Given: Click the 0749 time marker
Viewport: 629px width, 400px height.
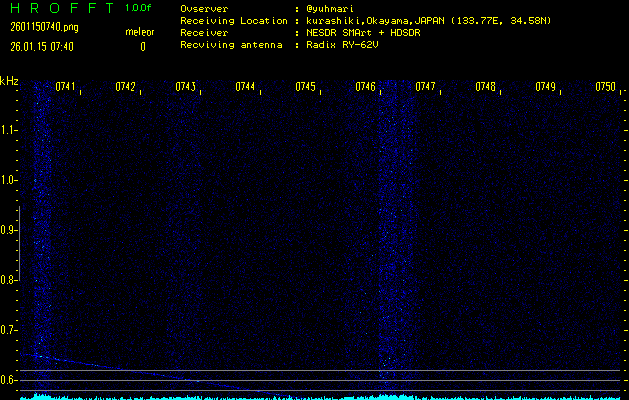Looking at the screenshot, I should (x=546, y=86).
